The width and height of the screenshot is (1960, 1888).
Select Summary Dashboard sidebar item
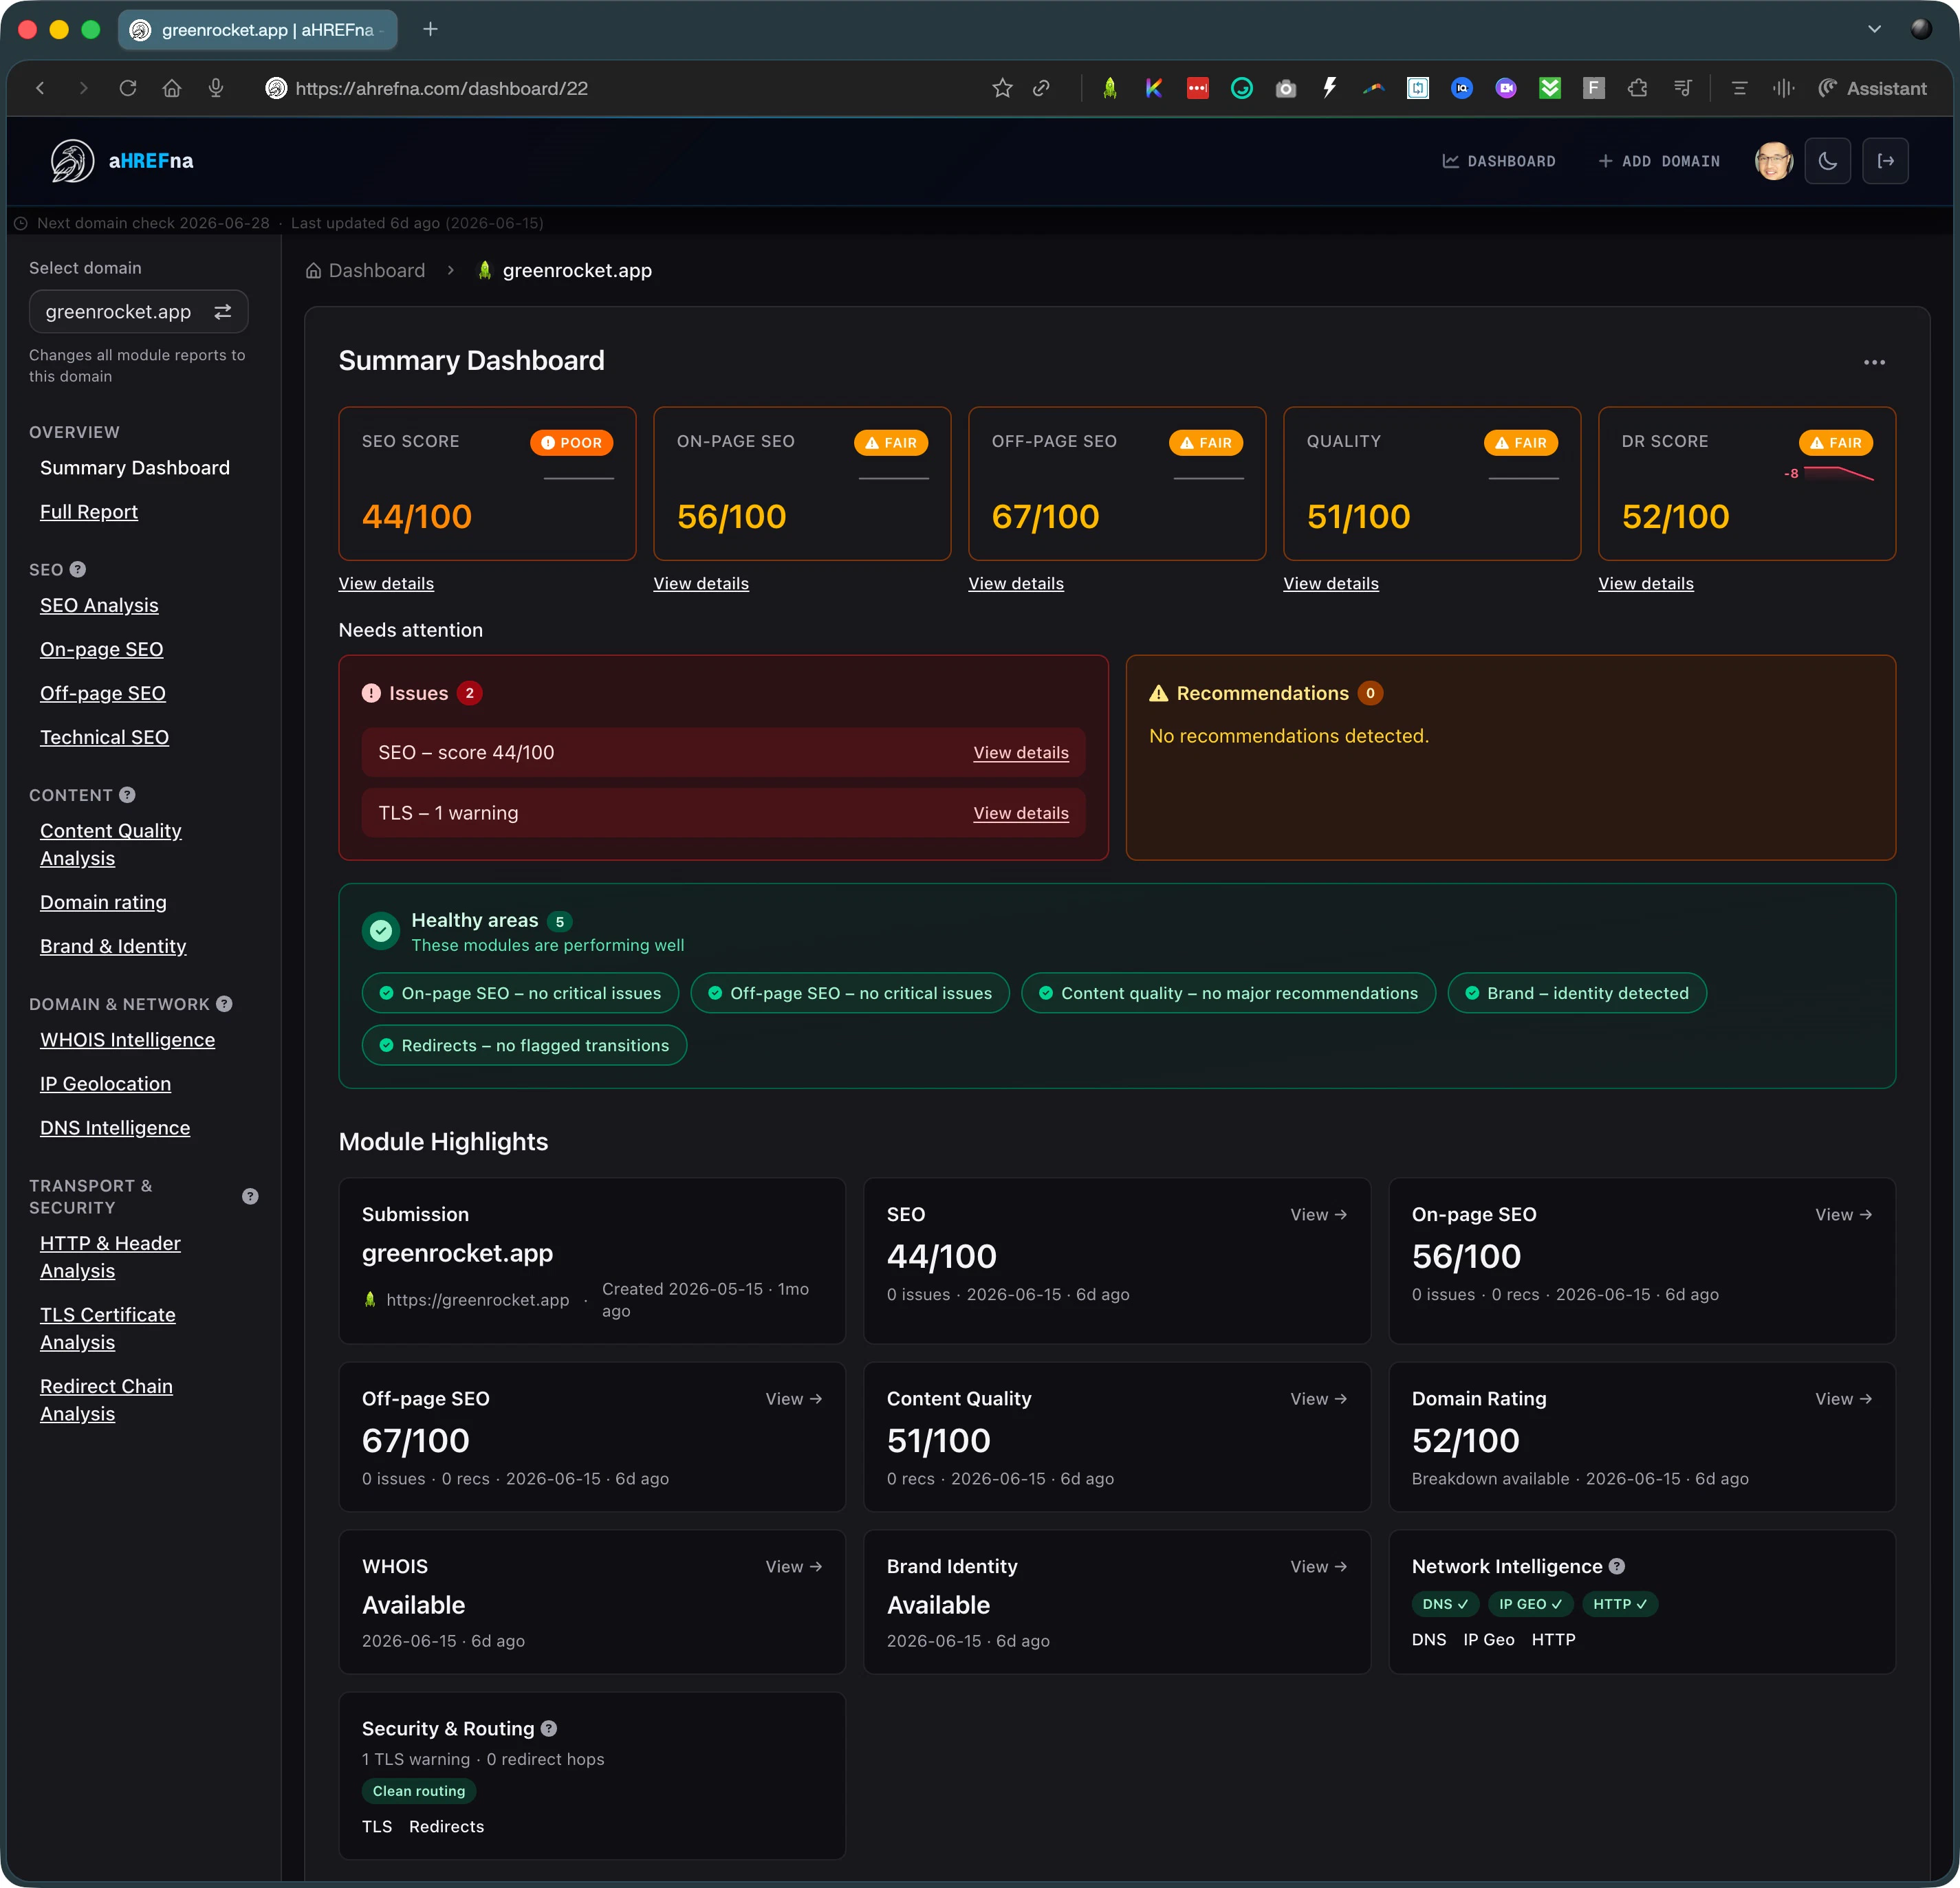click(135, 468)
